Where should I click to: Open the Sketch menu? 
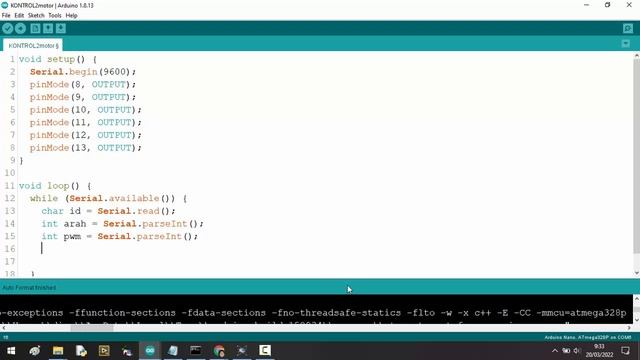point(36,16)
